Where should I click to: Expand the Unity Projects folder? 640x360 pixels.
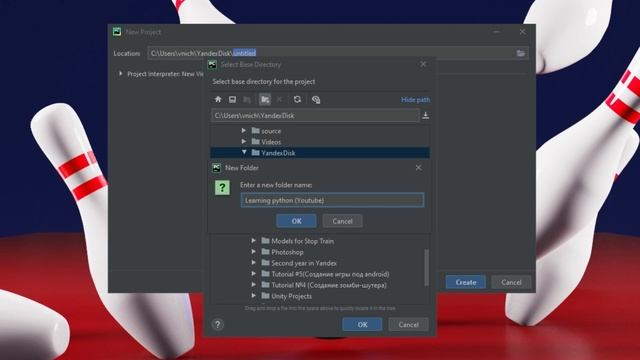[x=253, y=296]
